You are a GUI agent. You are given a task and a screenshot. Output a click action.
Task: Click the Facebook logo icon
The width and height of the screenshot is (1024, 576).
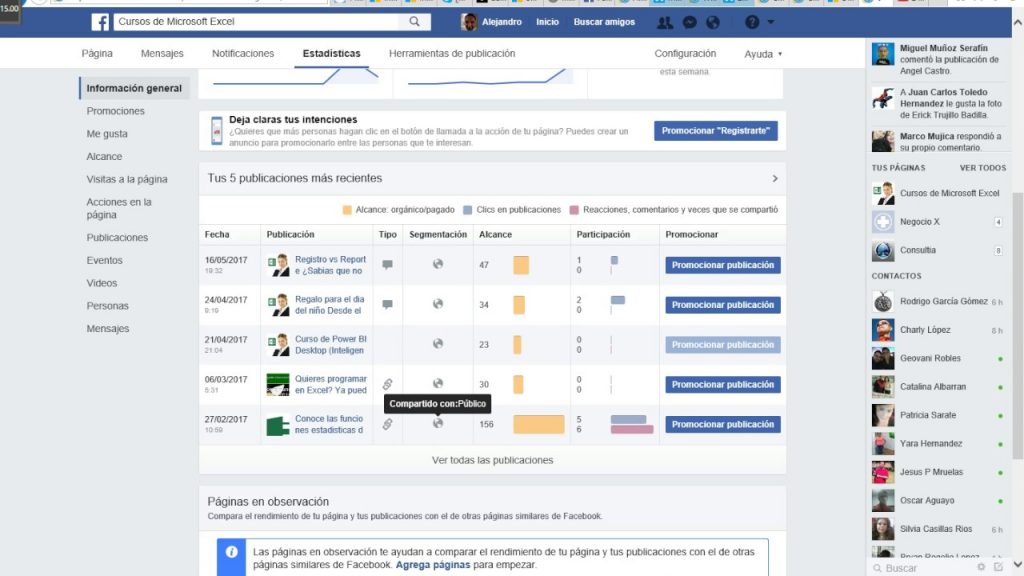100,22
